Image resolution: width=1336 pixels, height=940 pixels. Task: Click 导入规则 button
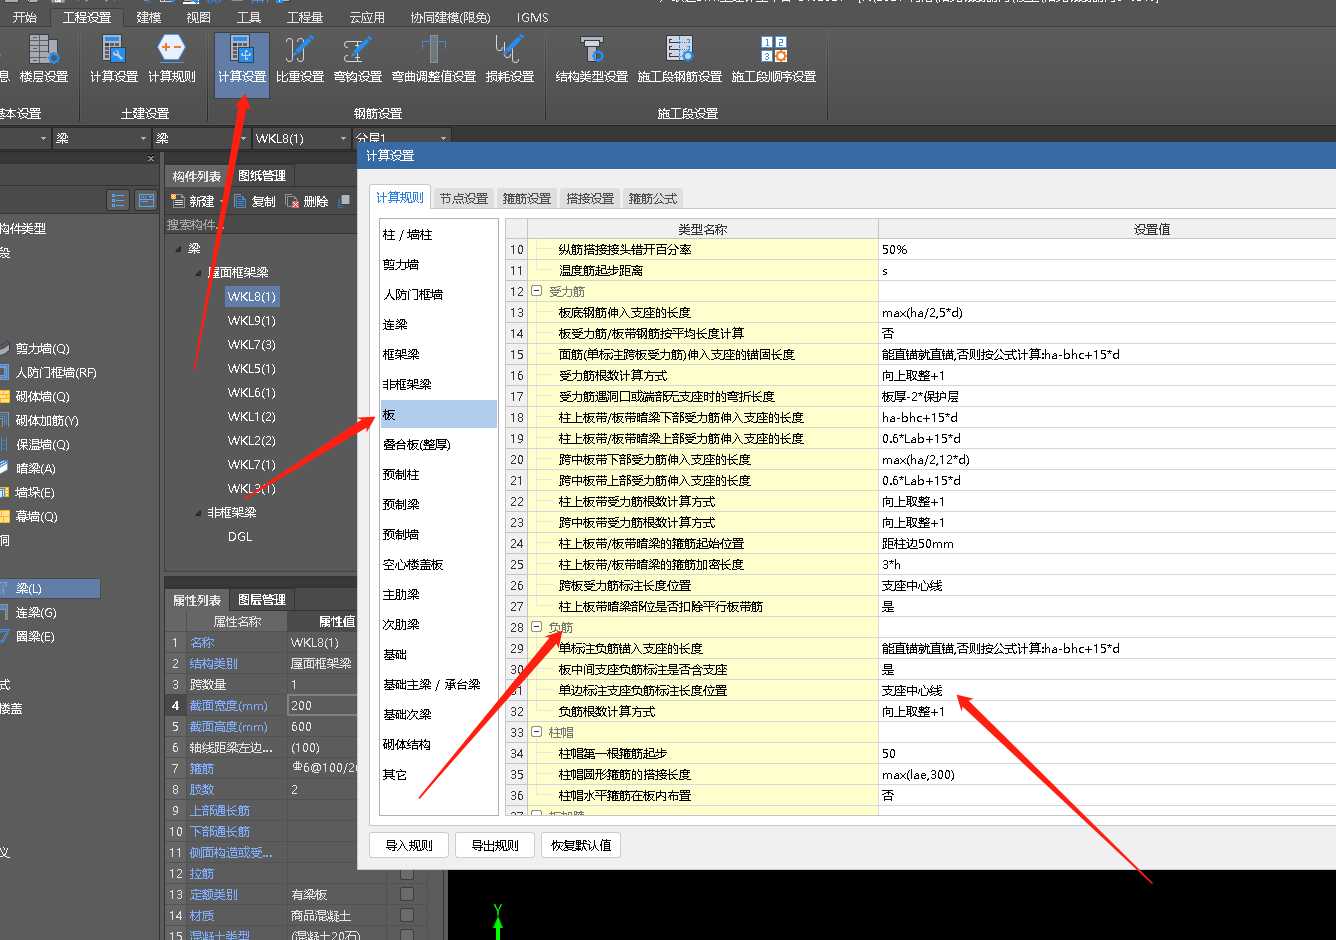pos(409,845)
